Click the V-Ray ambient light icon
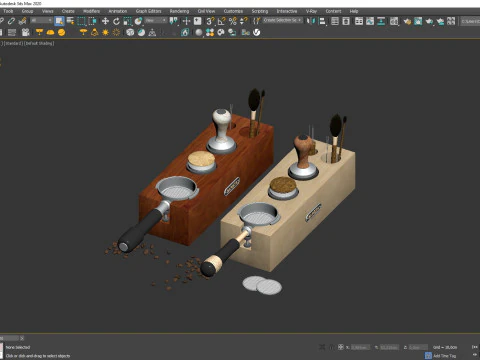 [x=116, y=32]
